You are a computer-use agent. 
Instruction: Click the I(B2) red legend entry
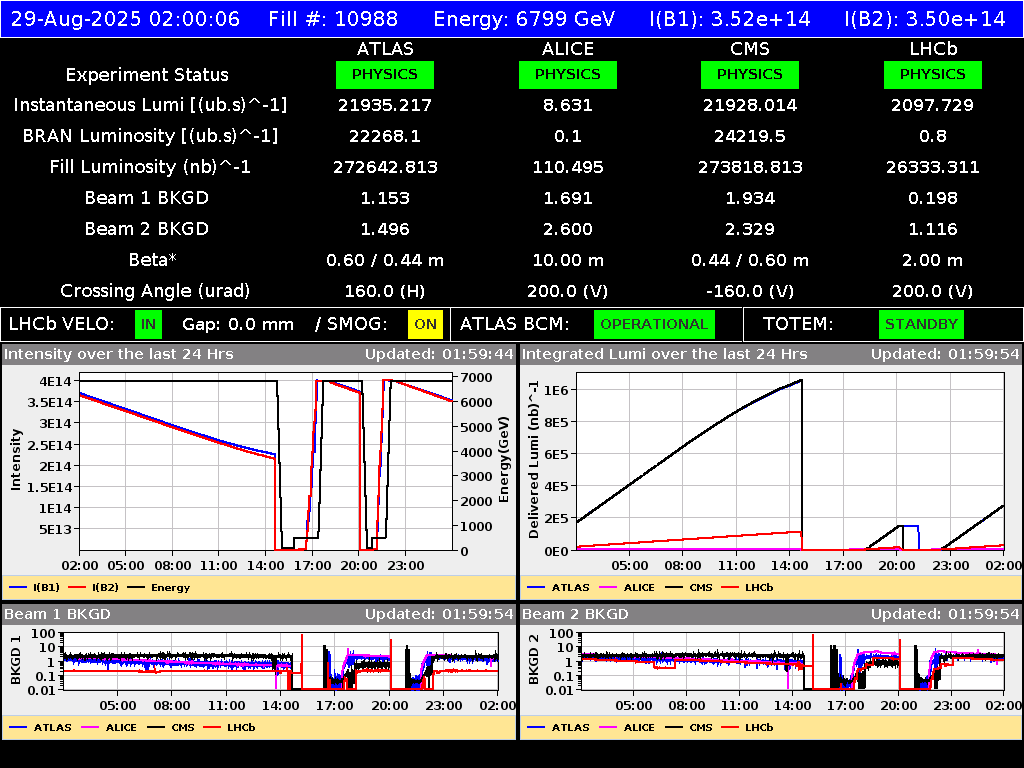click(94, 587)
